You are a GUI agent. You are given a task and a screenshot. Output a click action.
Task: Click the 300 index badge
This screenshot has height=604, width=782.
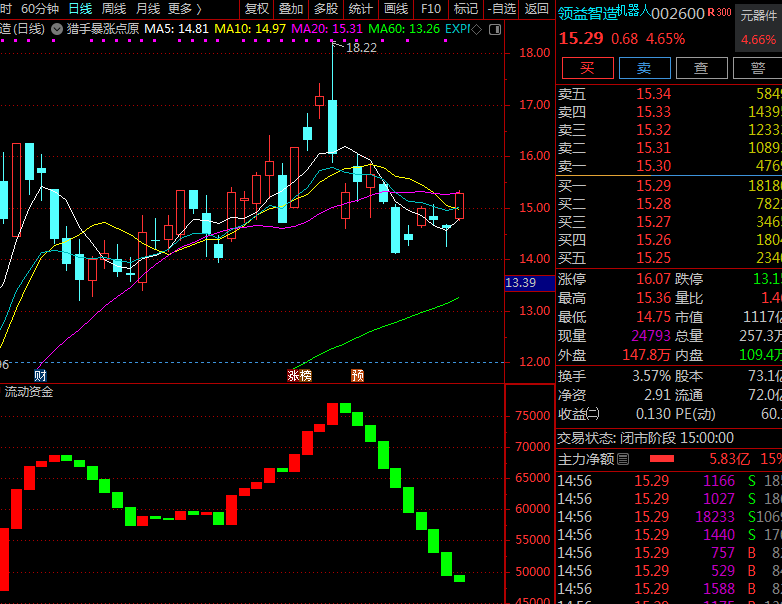click(x=724, y=12)
